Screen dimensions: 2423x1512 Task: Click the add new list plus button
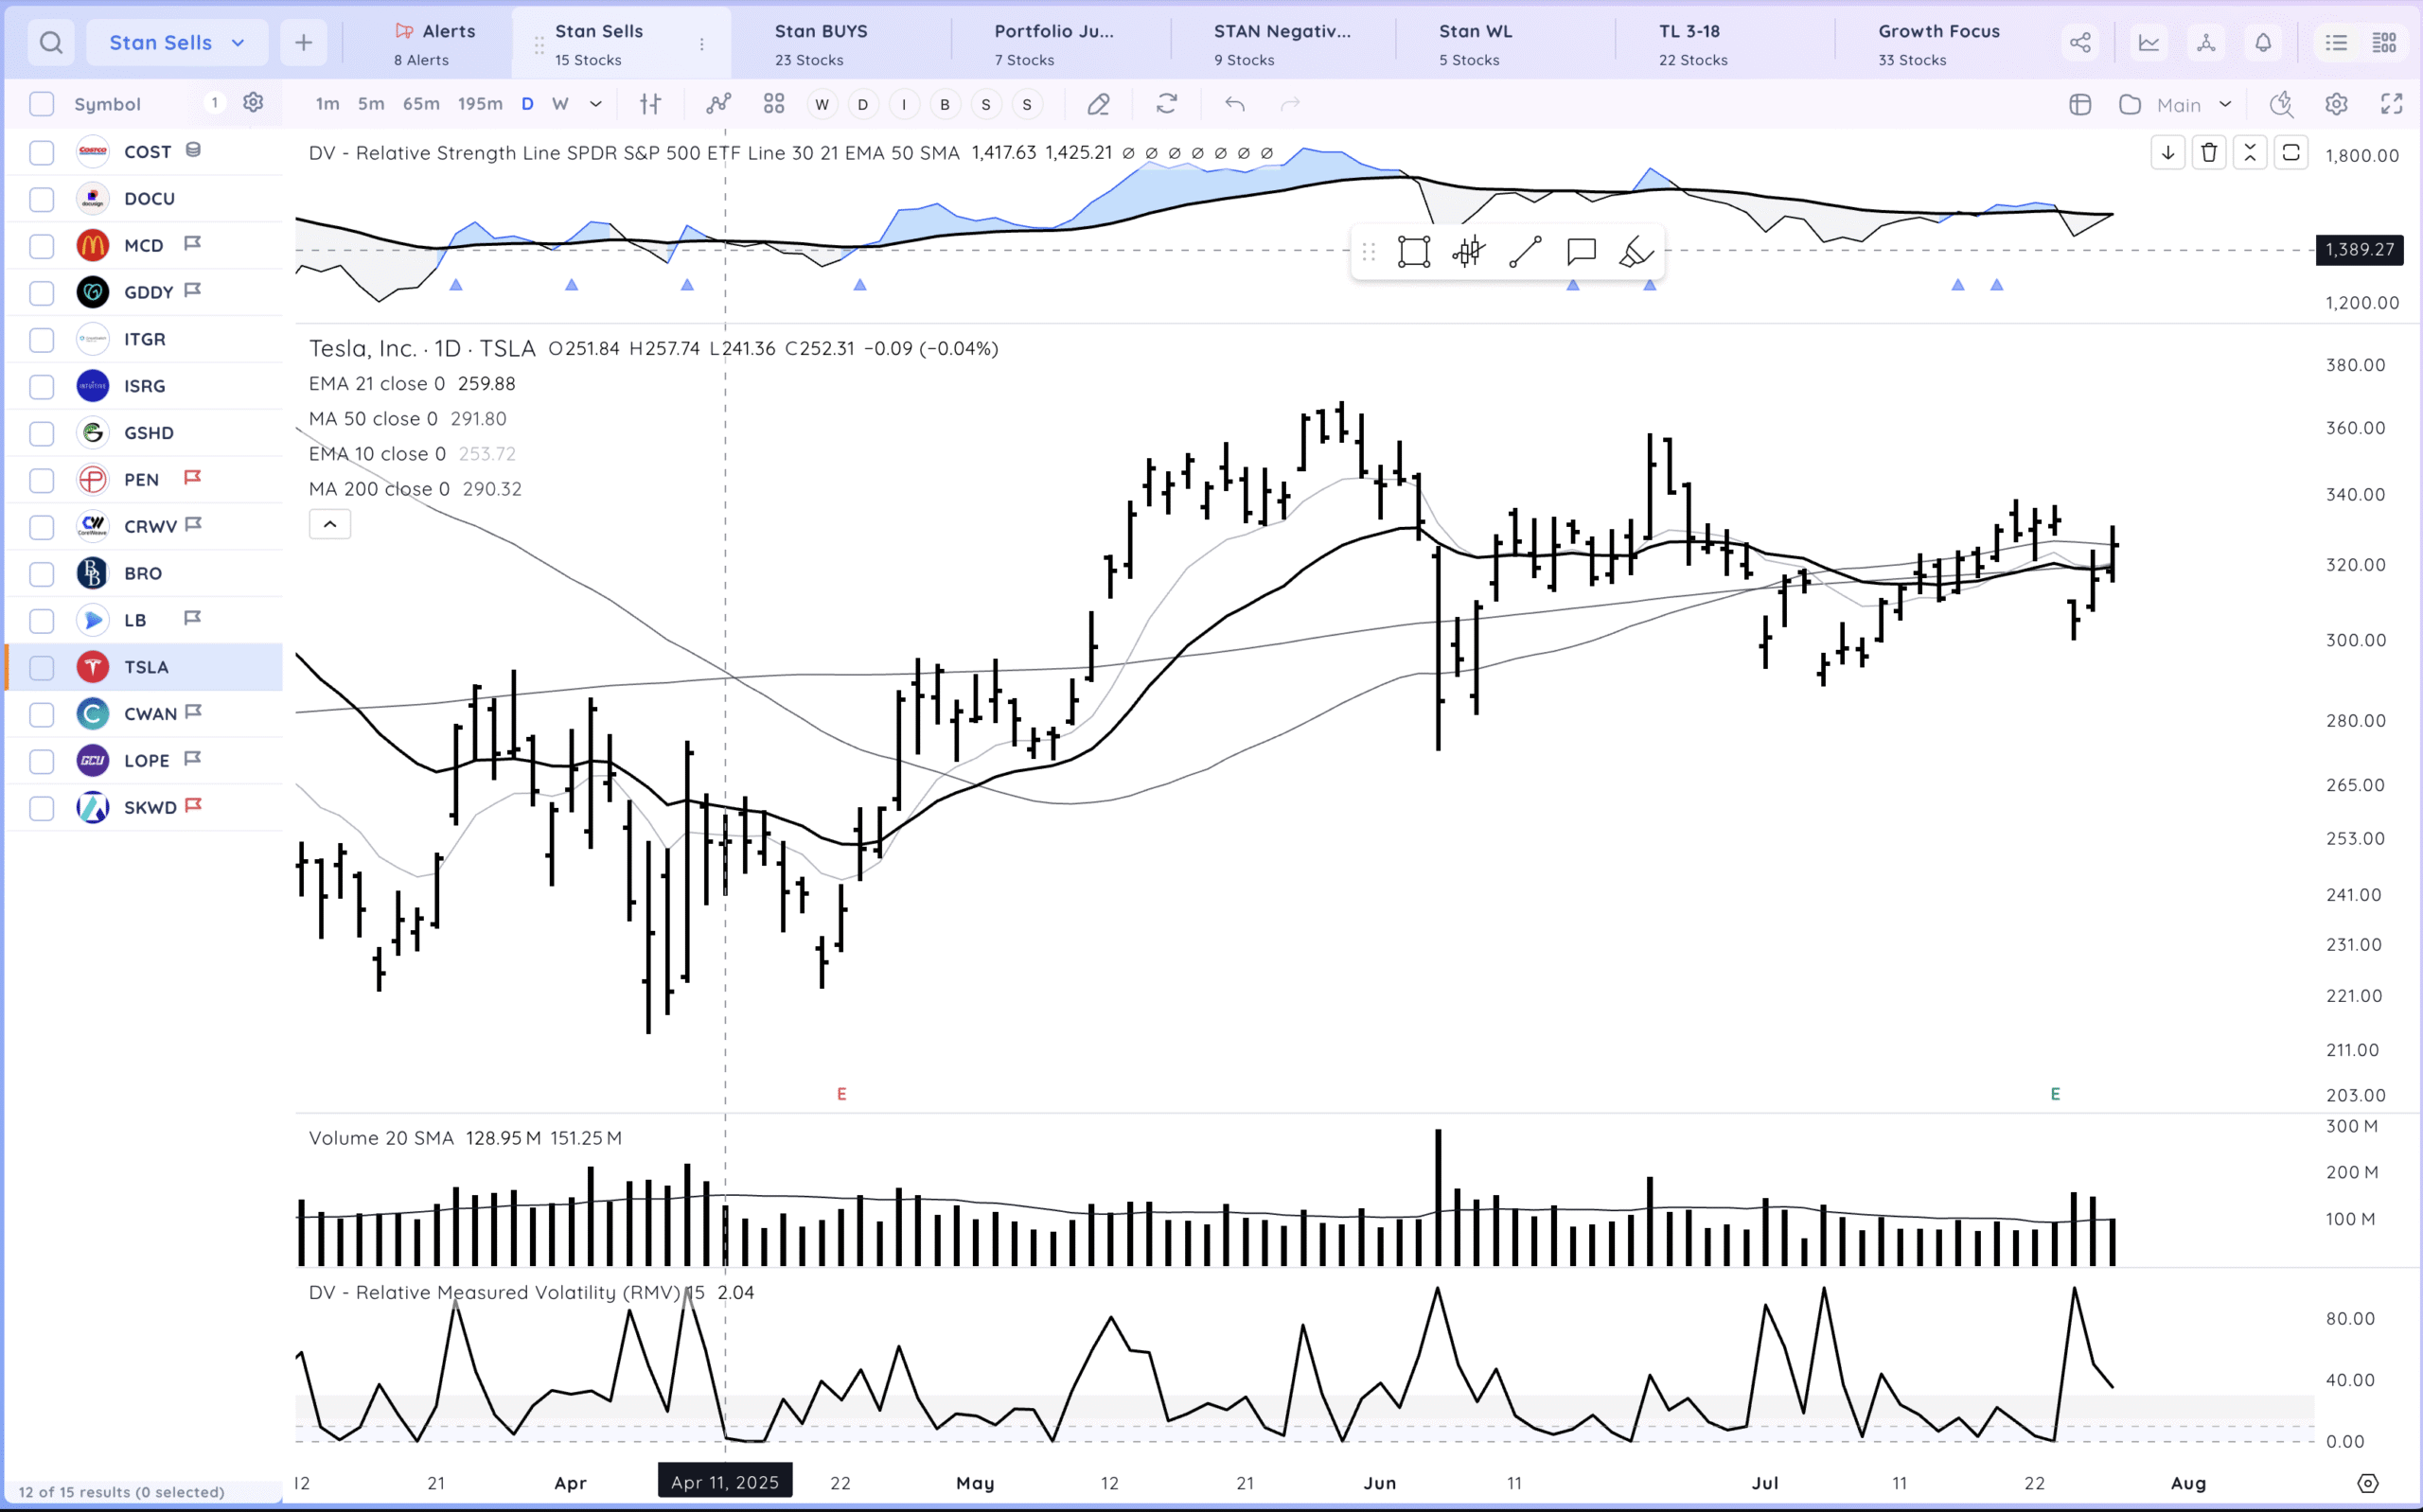304,43
